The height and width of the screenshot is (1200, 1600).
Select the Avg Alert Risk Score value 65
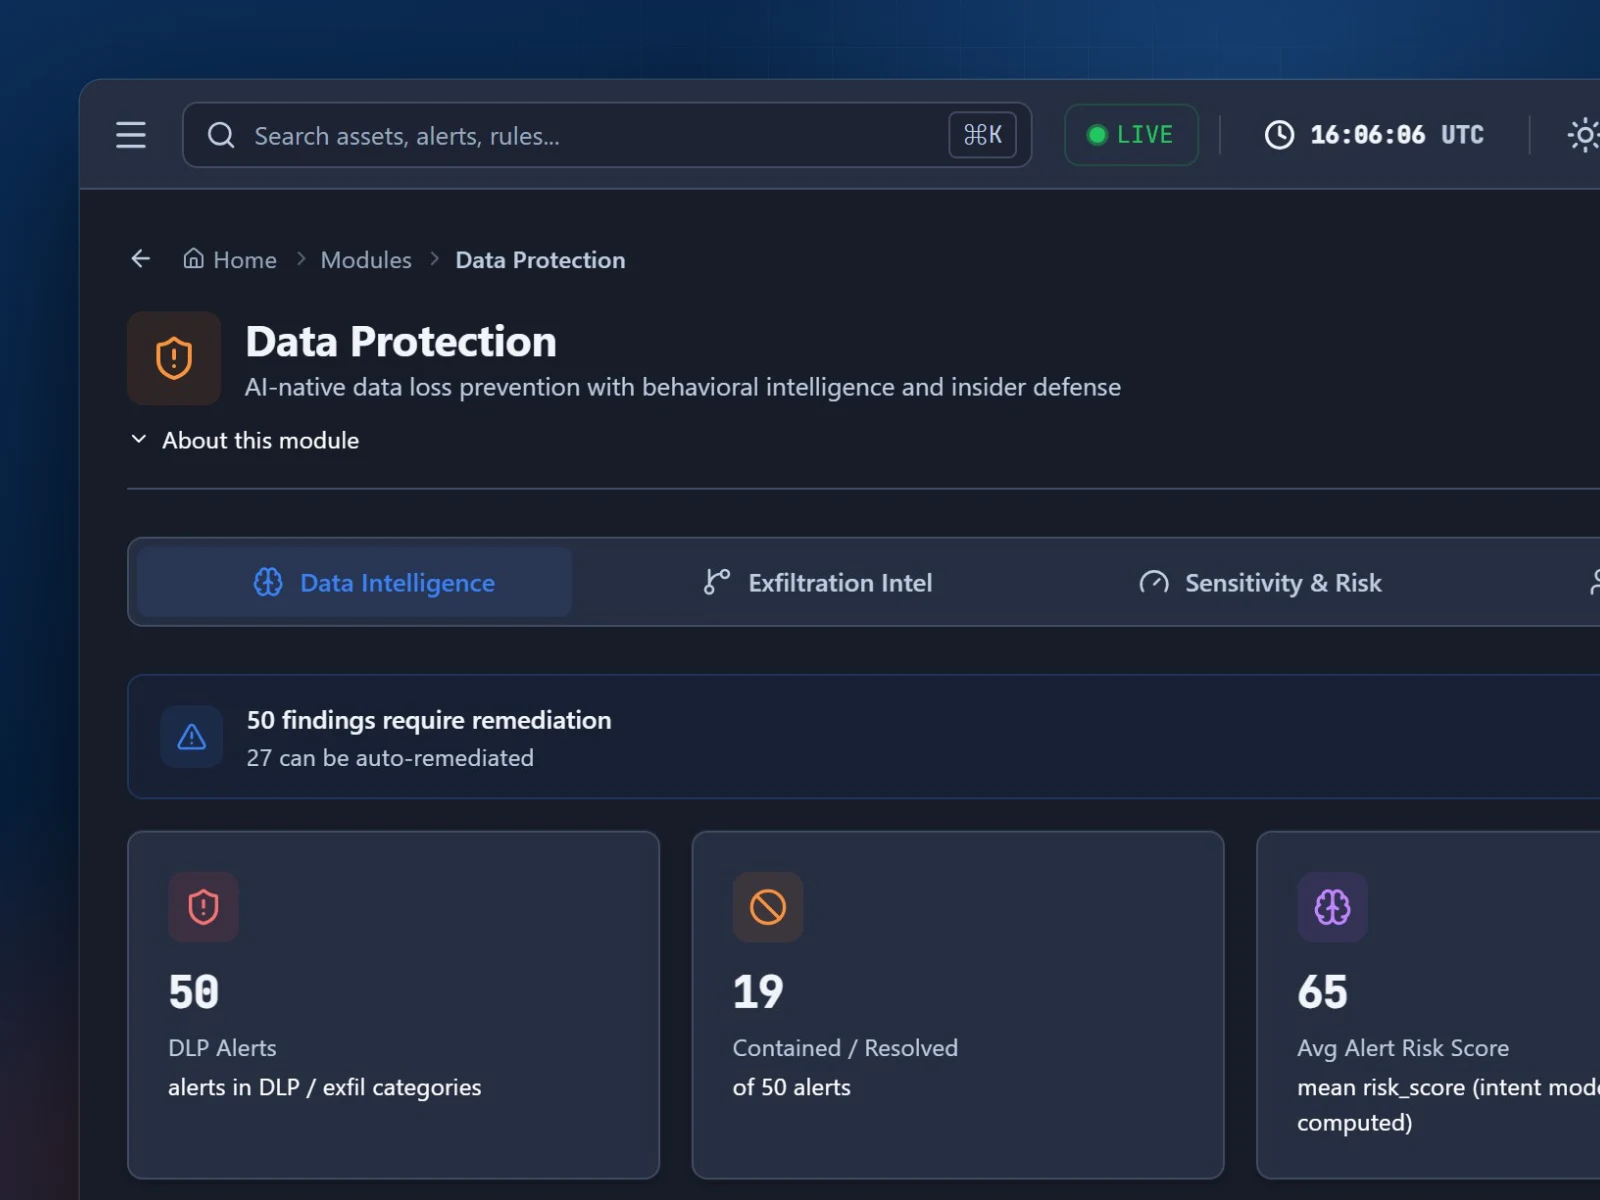[1323, 992]
